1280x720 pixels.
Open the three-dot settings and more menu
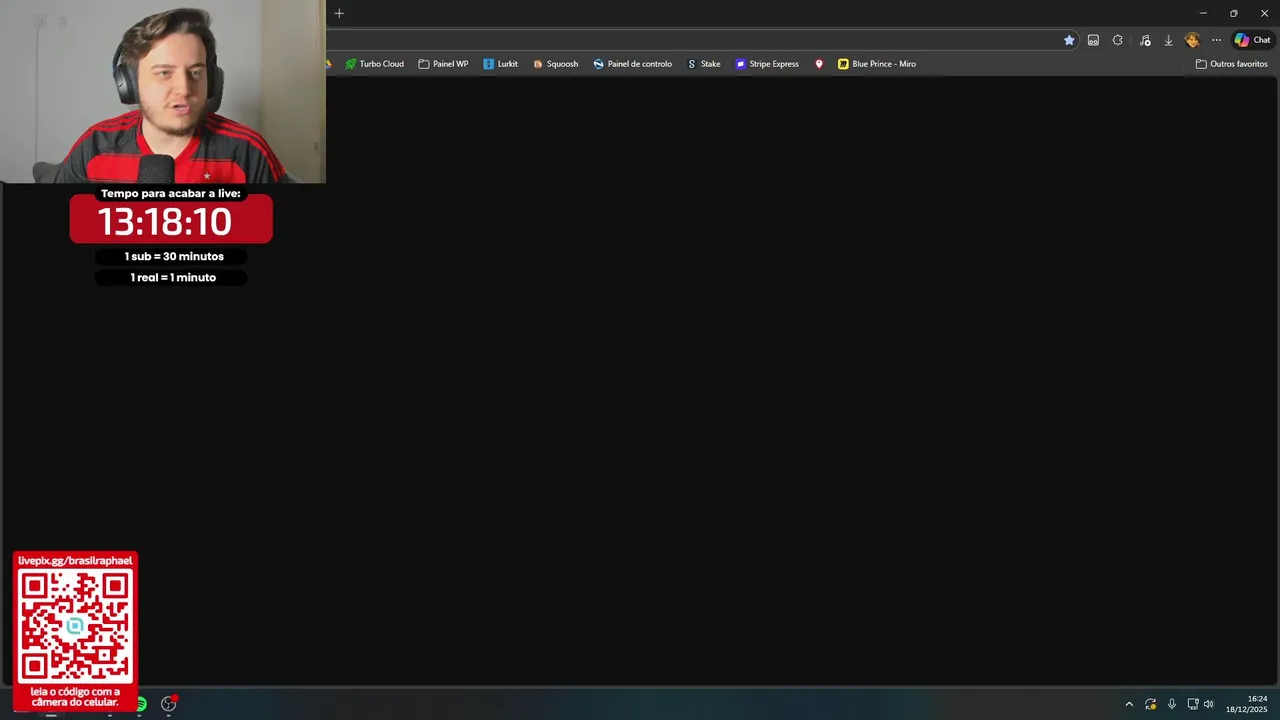click(1216, 40)
